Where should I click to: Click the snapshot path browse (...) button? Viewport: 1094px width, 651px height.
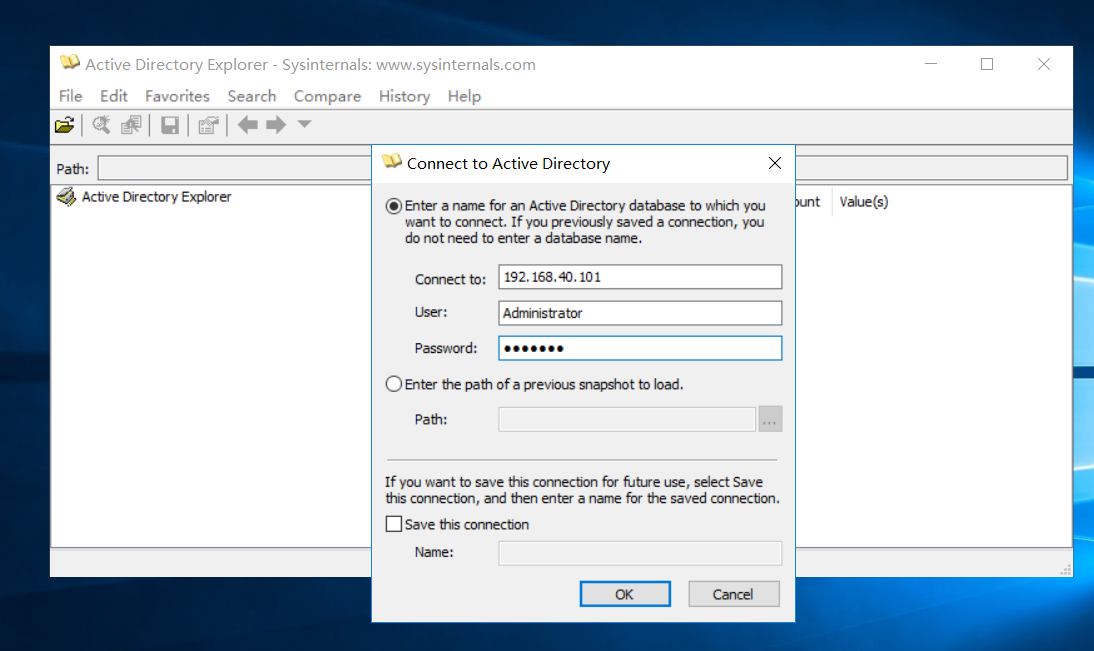[770, 419]
